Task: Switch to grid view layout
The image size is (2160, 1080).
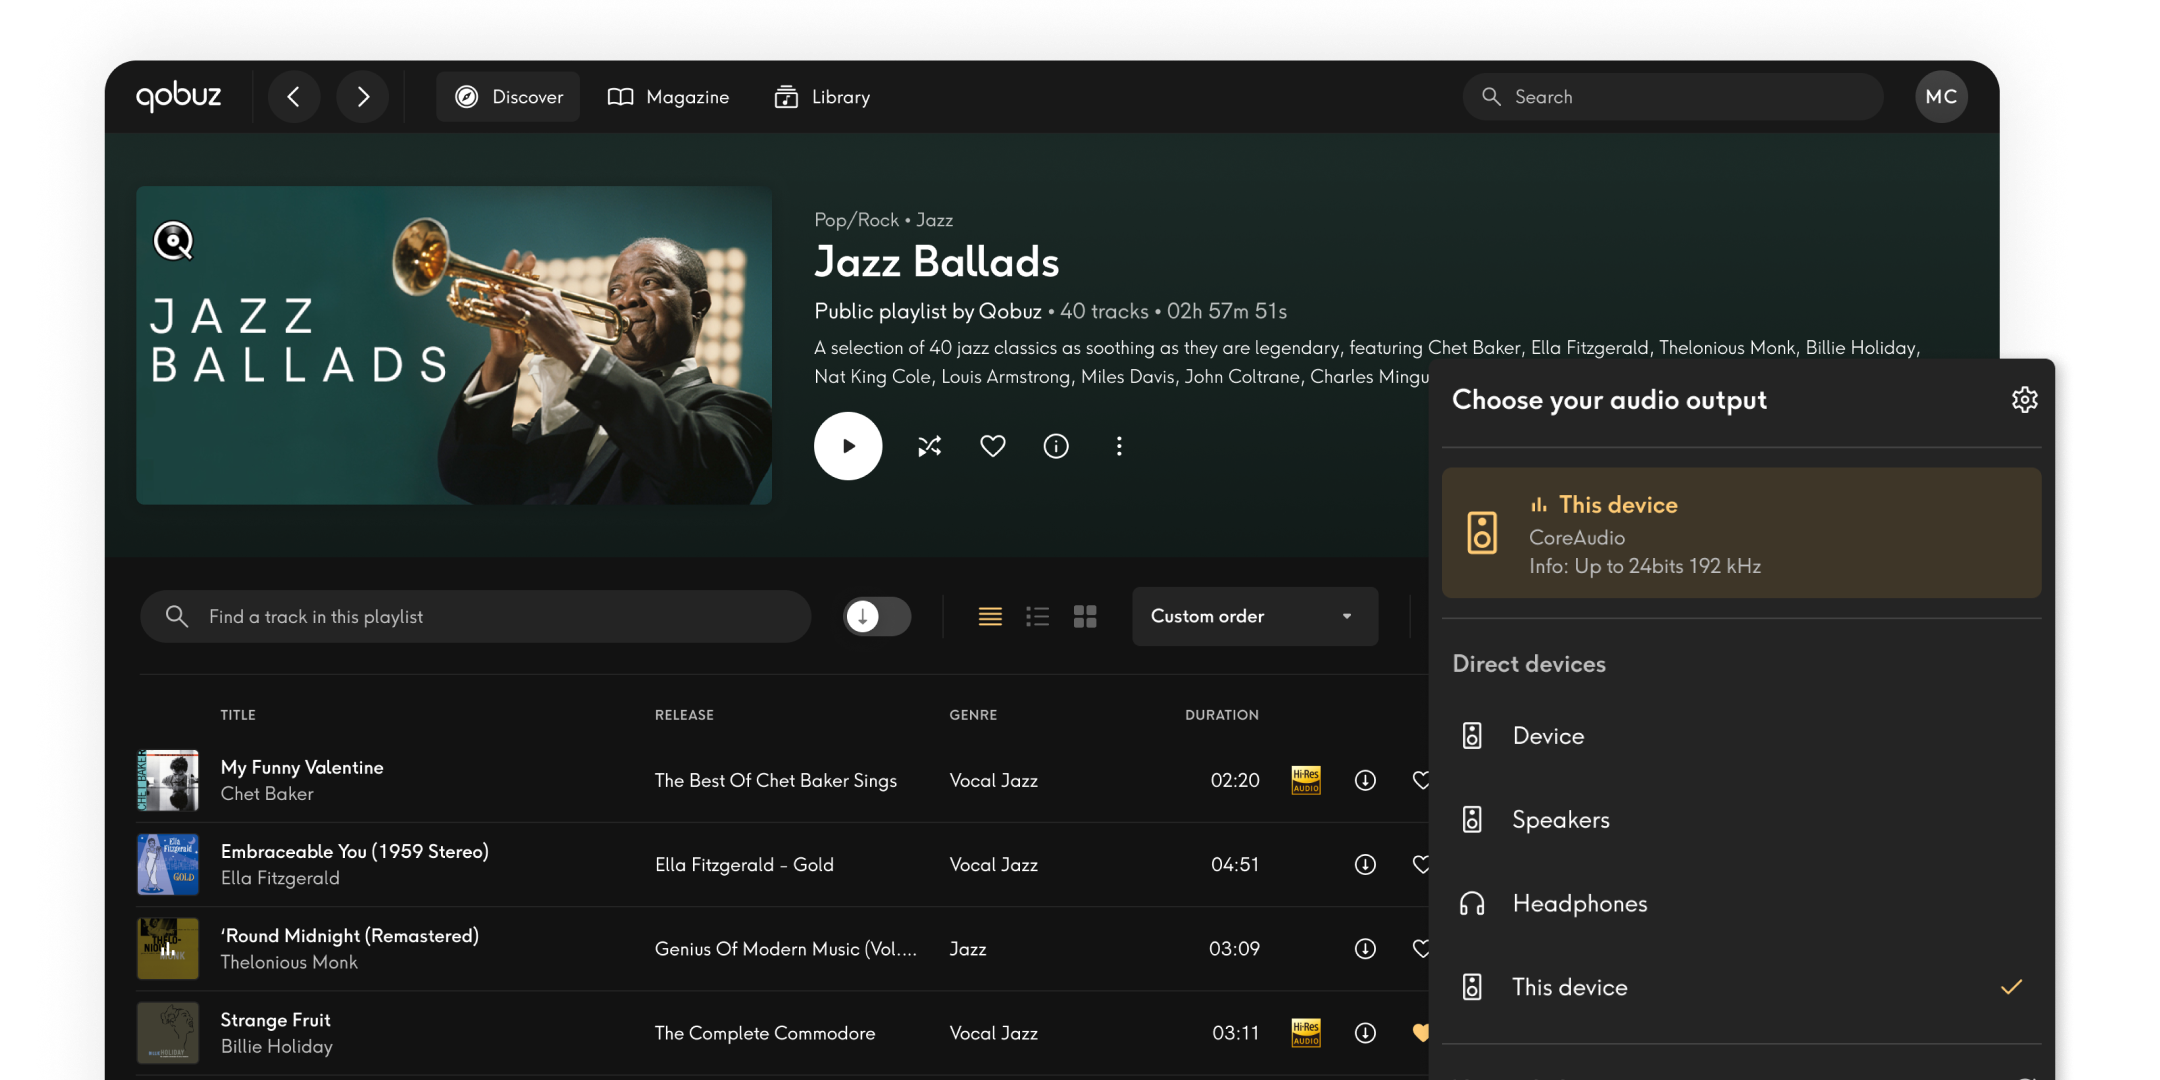Action: coord(1085,616)
